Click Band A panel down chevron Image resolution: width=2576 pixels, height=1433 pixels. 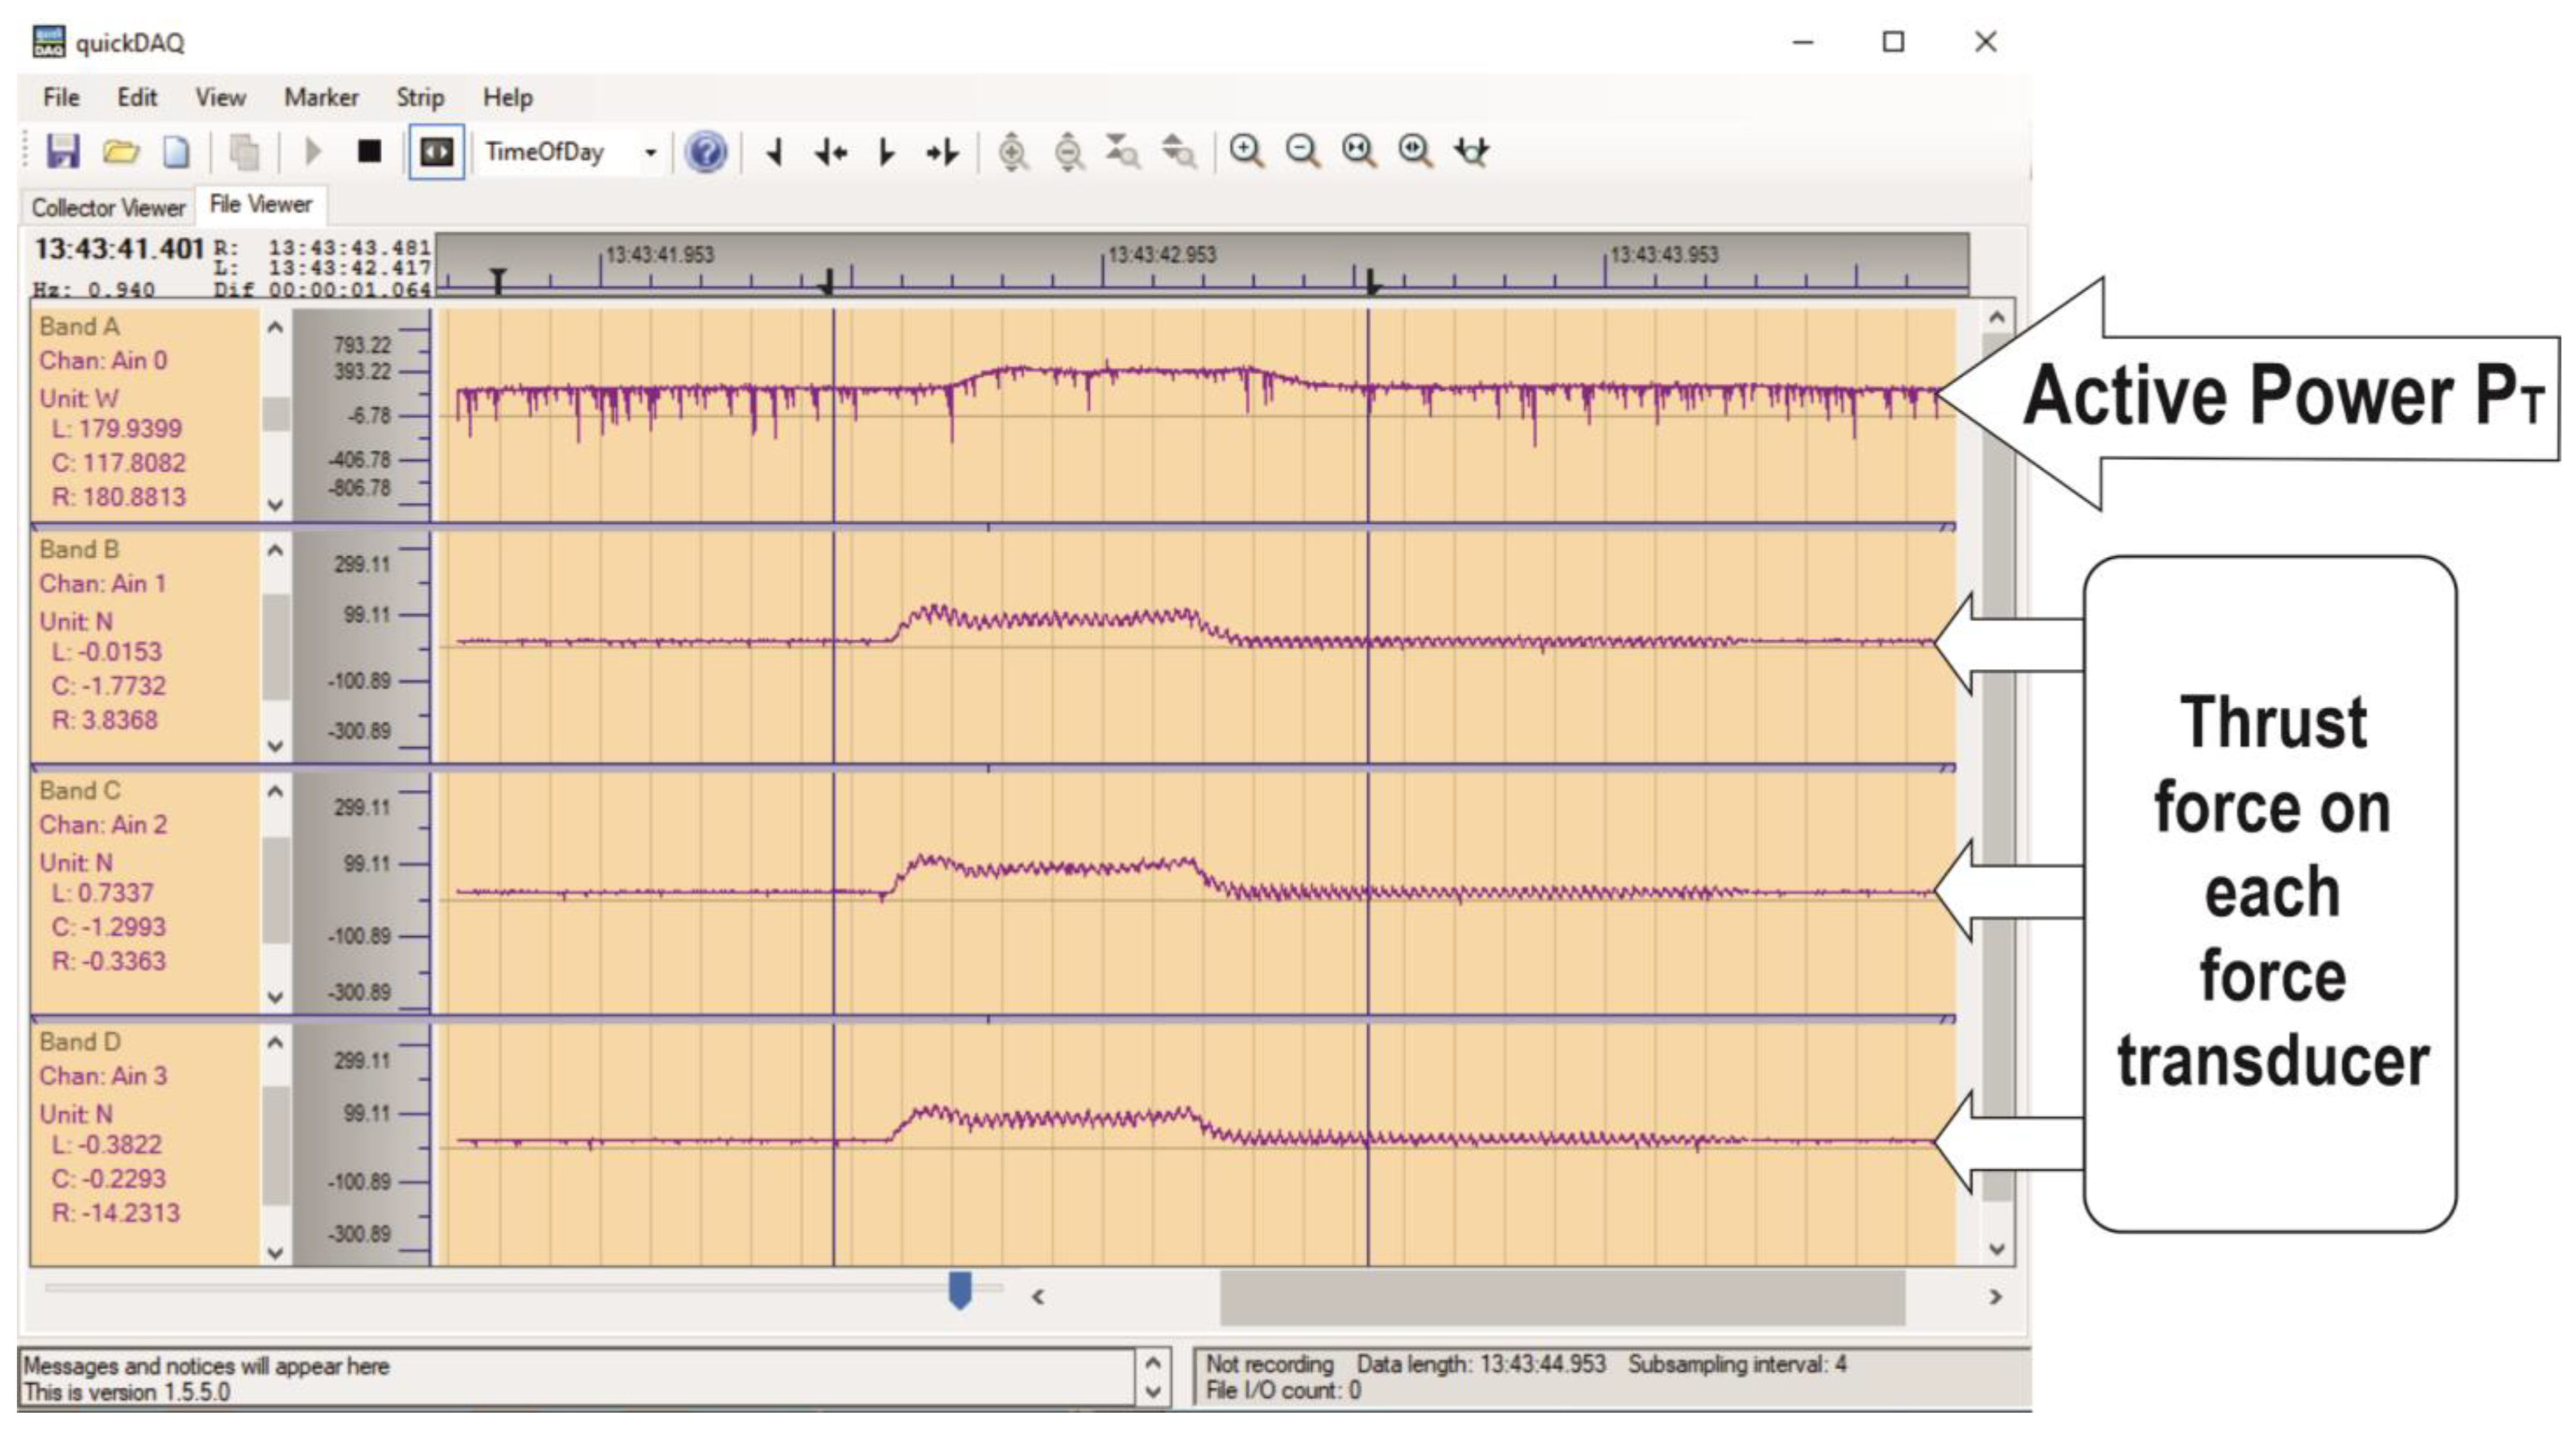(x=276, y=505)
